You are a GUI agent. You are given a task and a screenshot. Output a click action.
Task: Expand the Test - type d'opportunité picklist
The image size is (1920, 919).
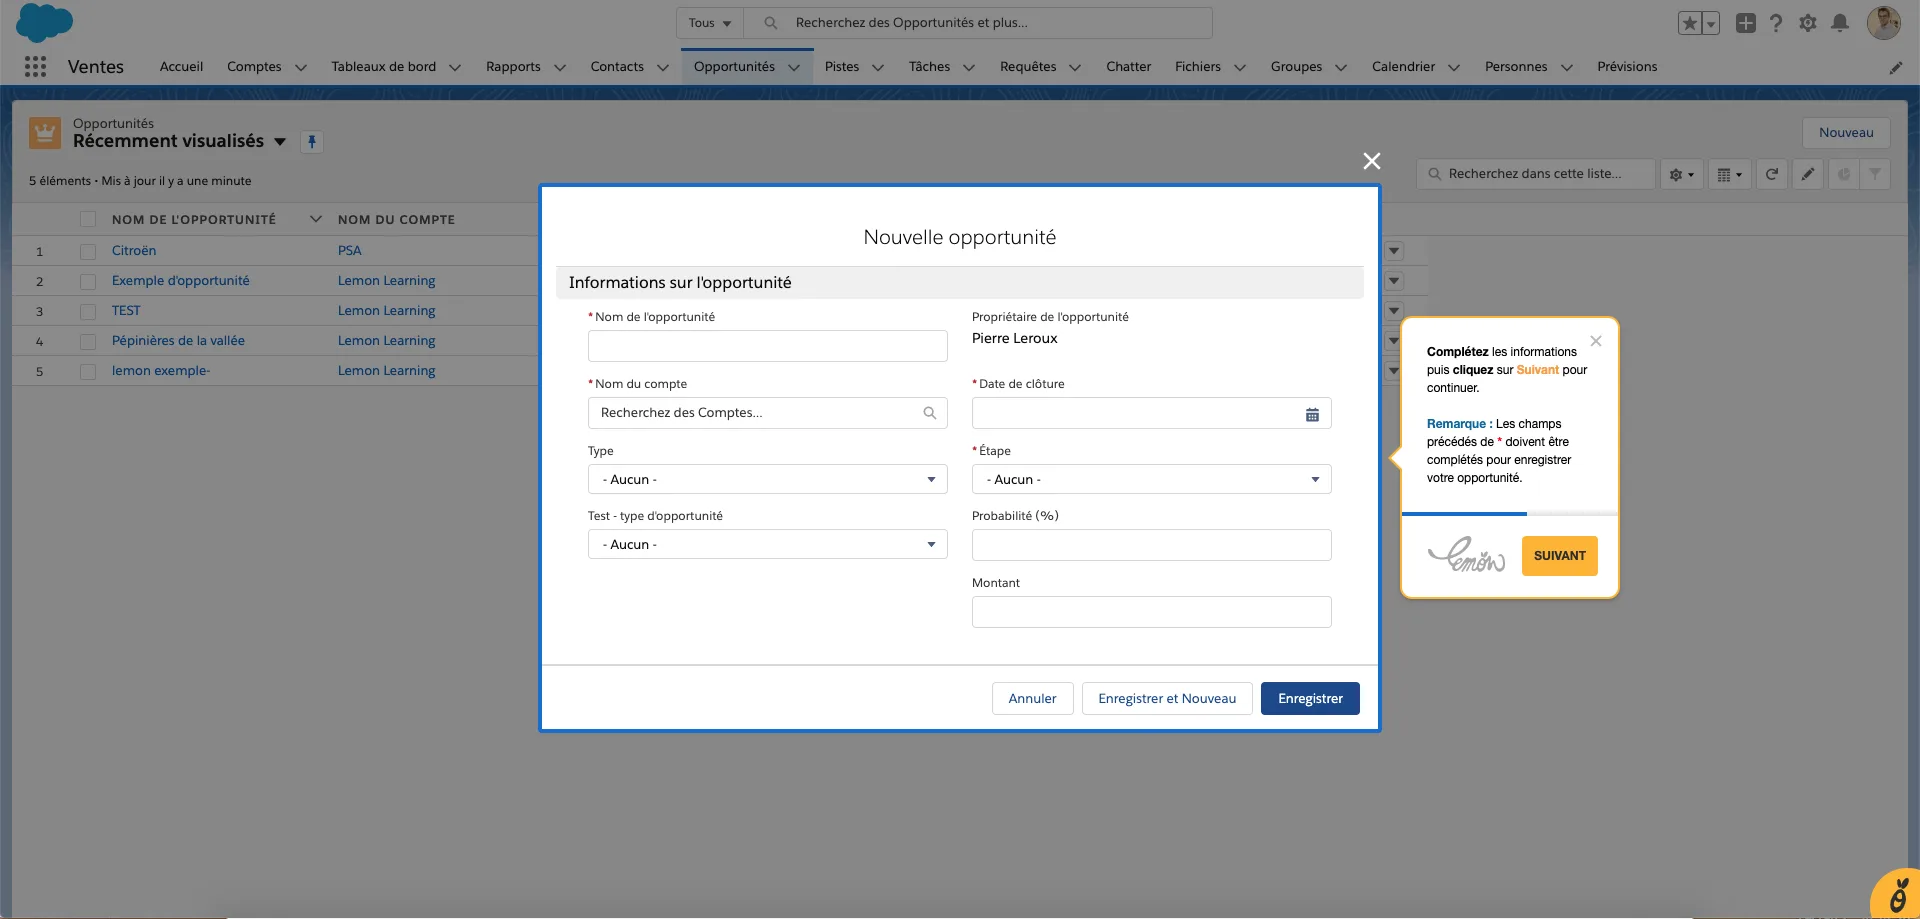[768, 544]
